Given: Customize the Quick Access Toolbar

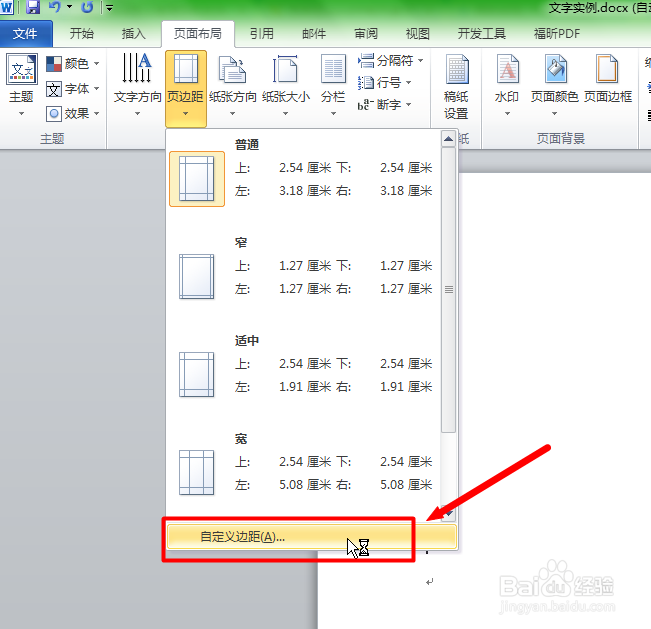Looking at the screenshot, I should click(x=110, y=7).
